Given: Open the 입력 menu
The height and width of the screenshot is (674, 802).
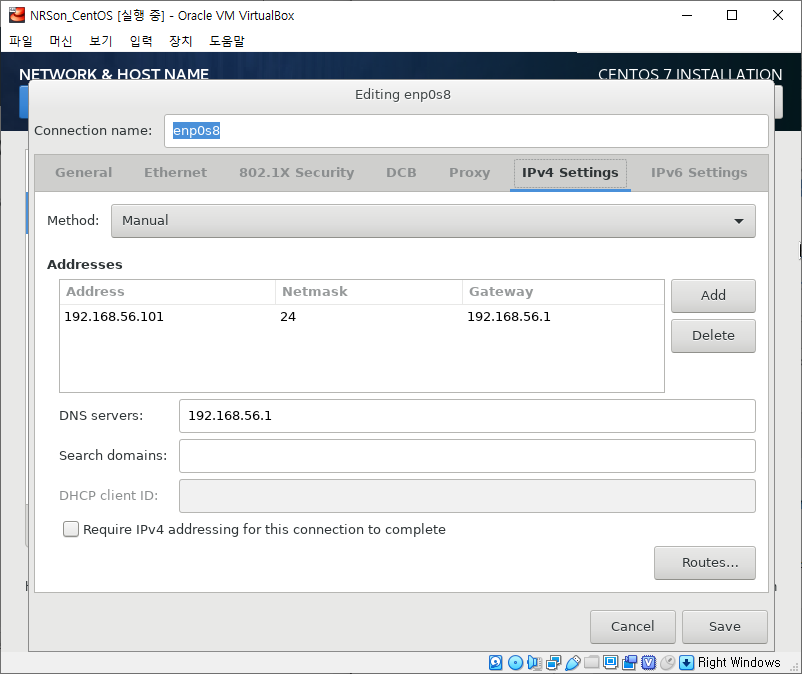Looking at the screenshot, I should click(141, 41).
